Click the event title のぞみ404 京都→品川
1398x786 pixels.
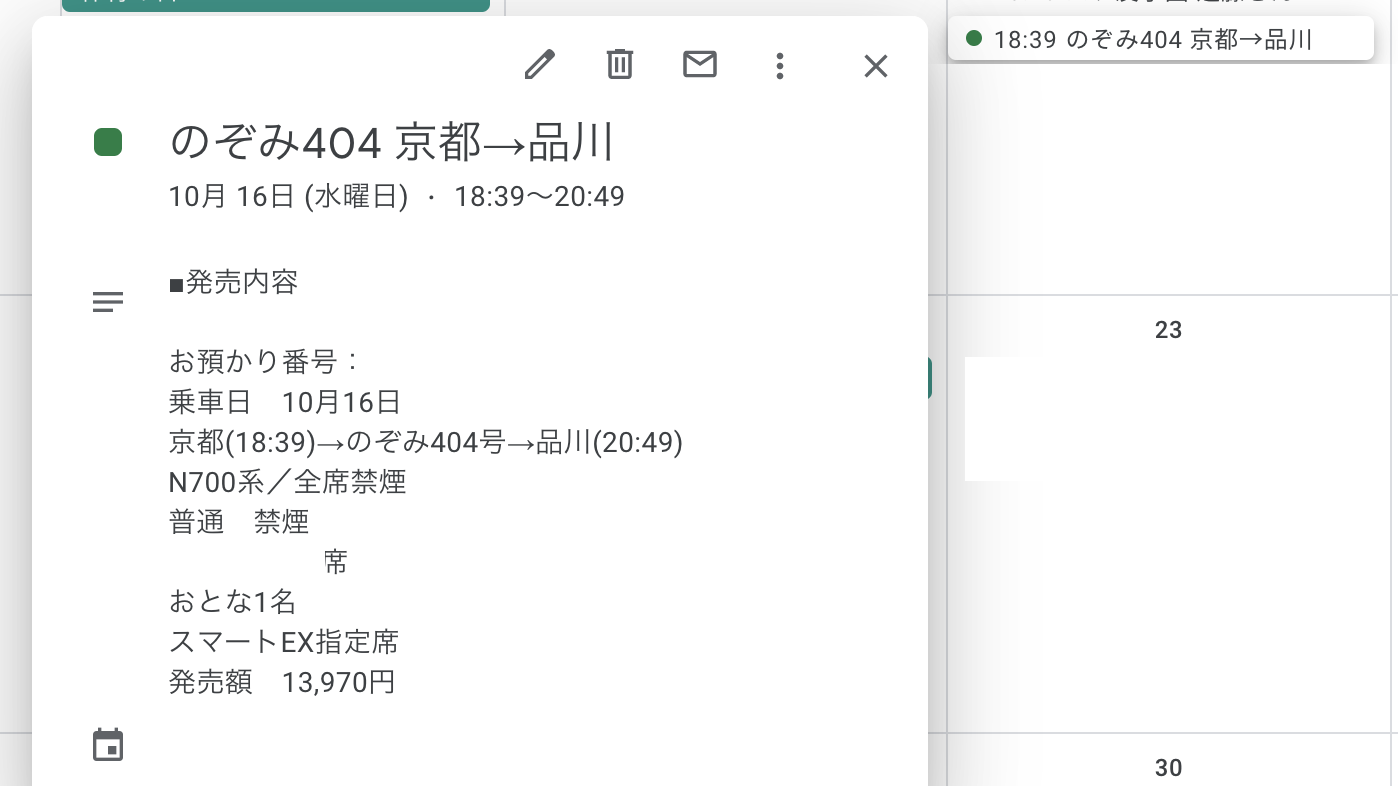coord(391,143)
